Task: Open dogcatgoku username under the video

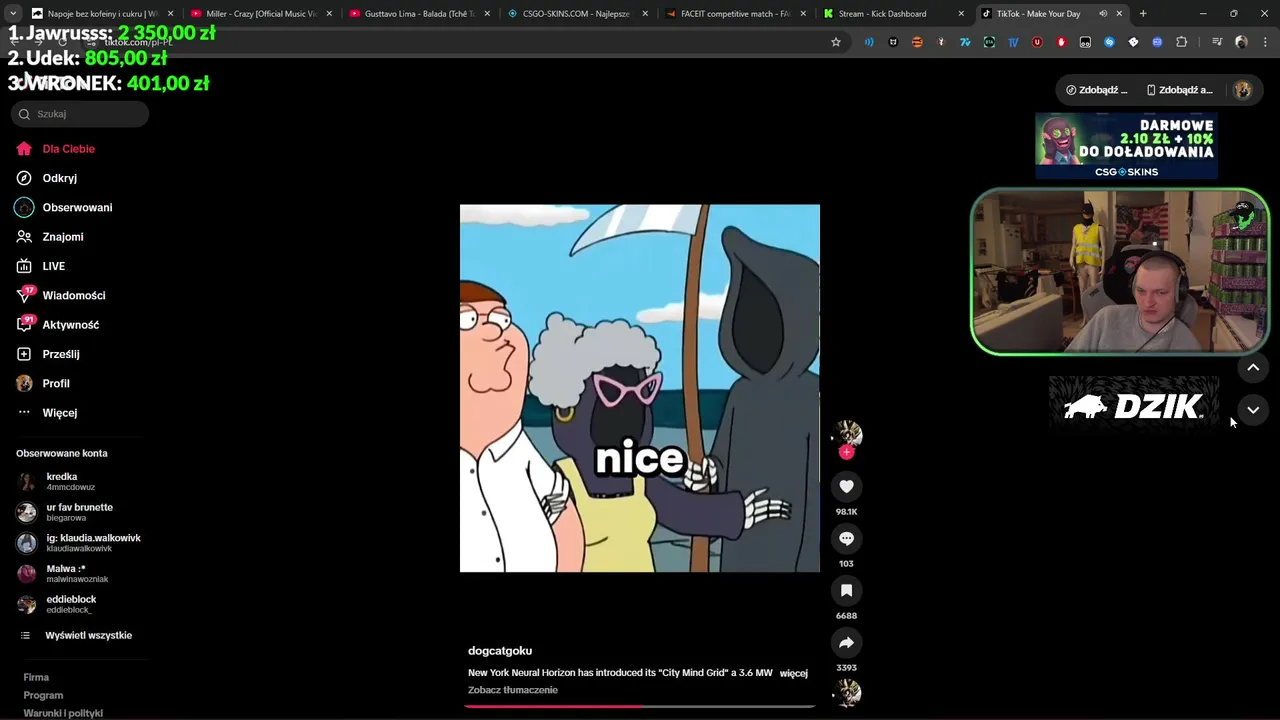Action: tap(500, 651)
